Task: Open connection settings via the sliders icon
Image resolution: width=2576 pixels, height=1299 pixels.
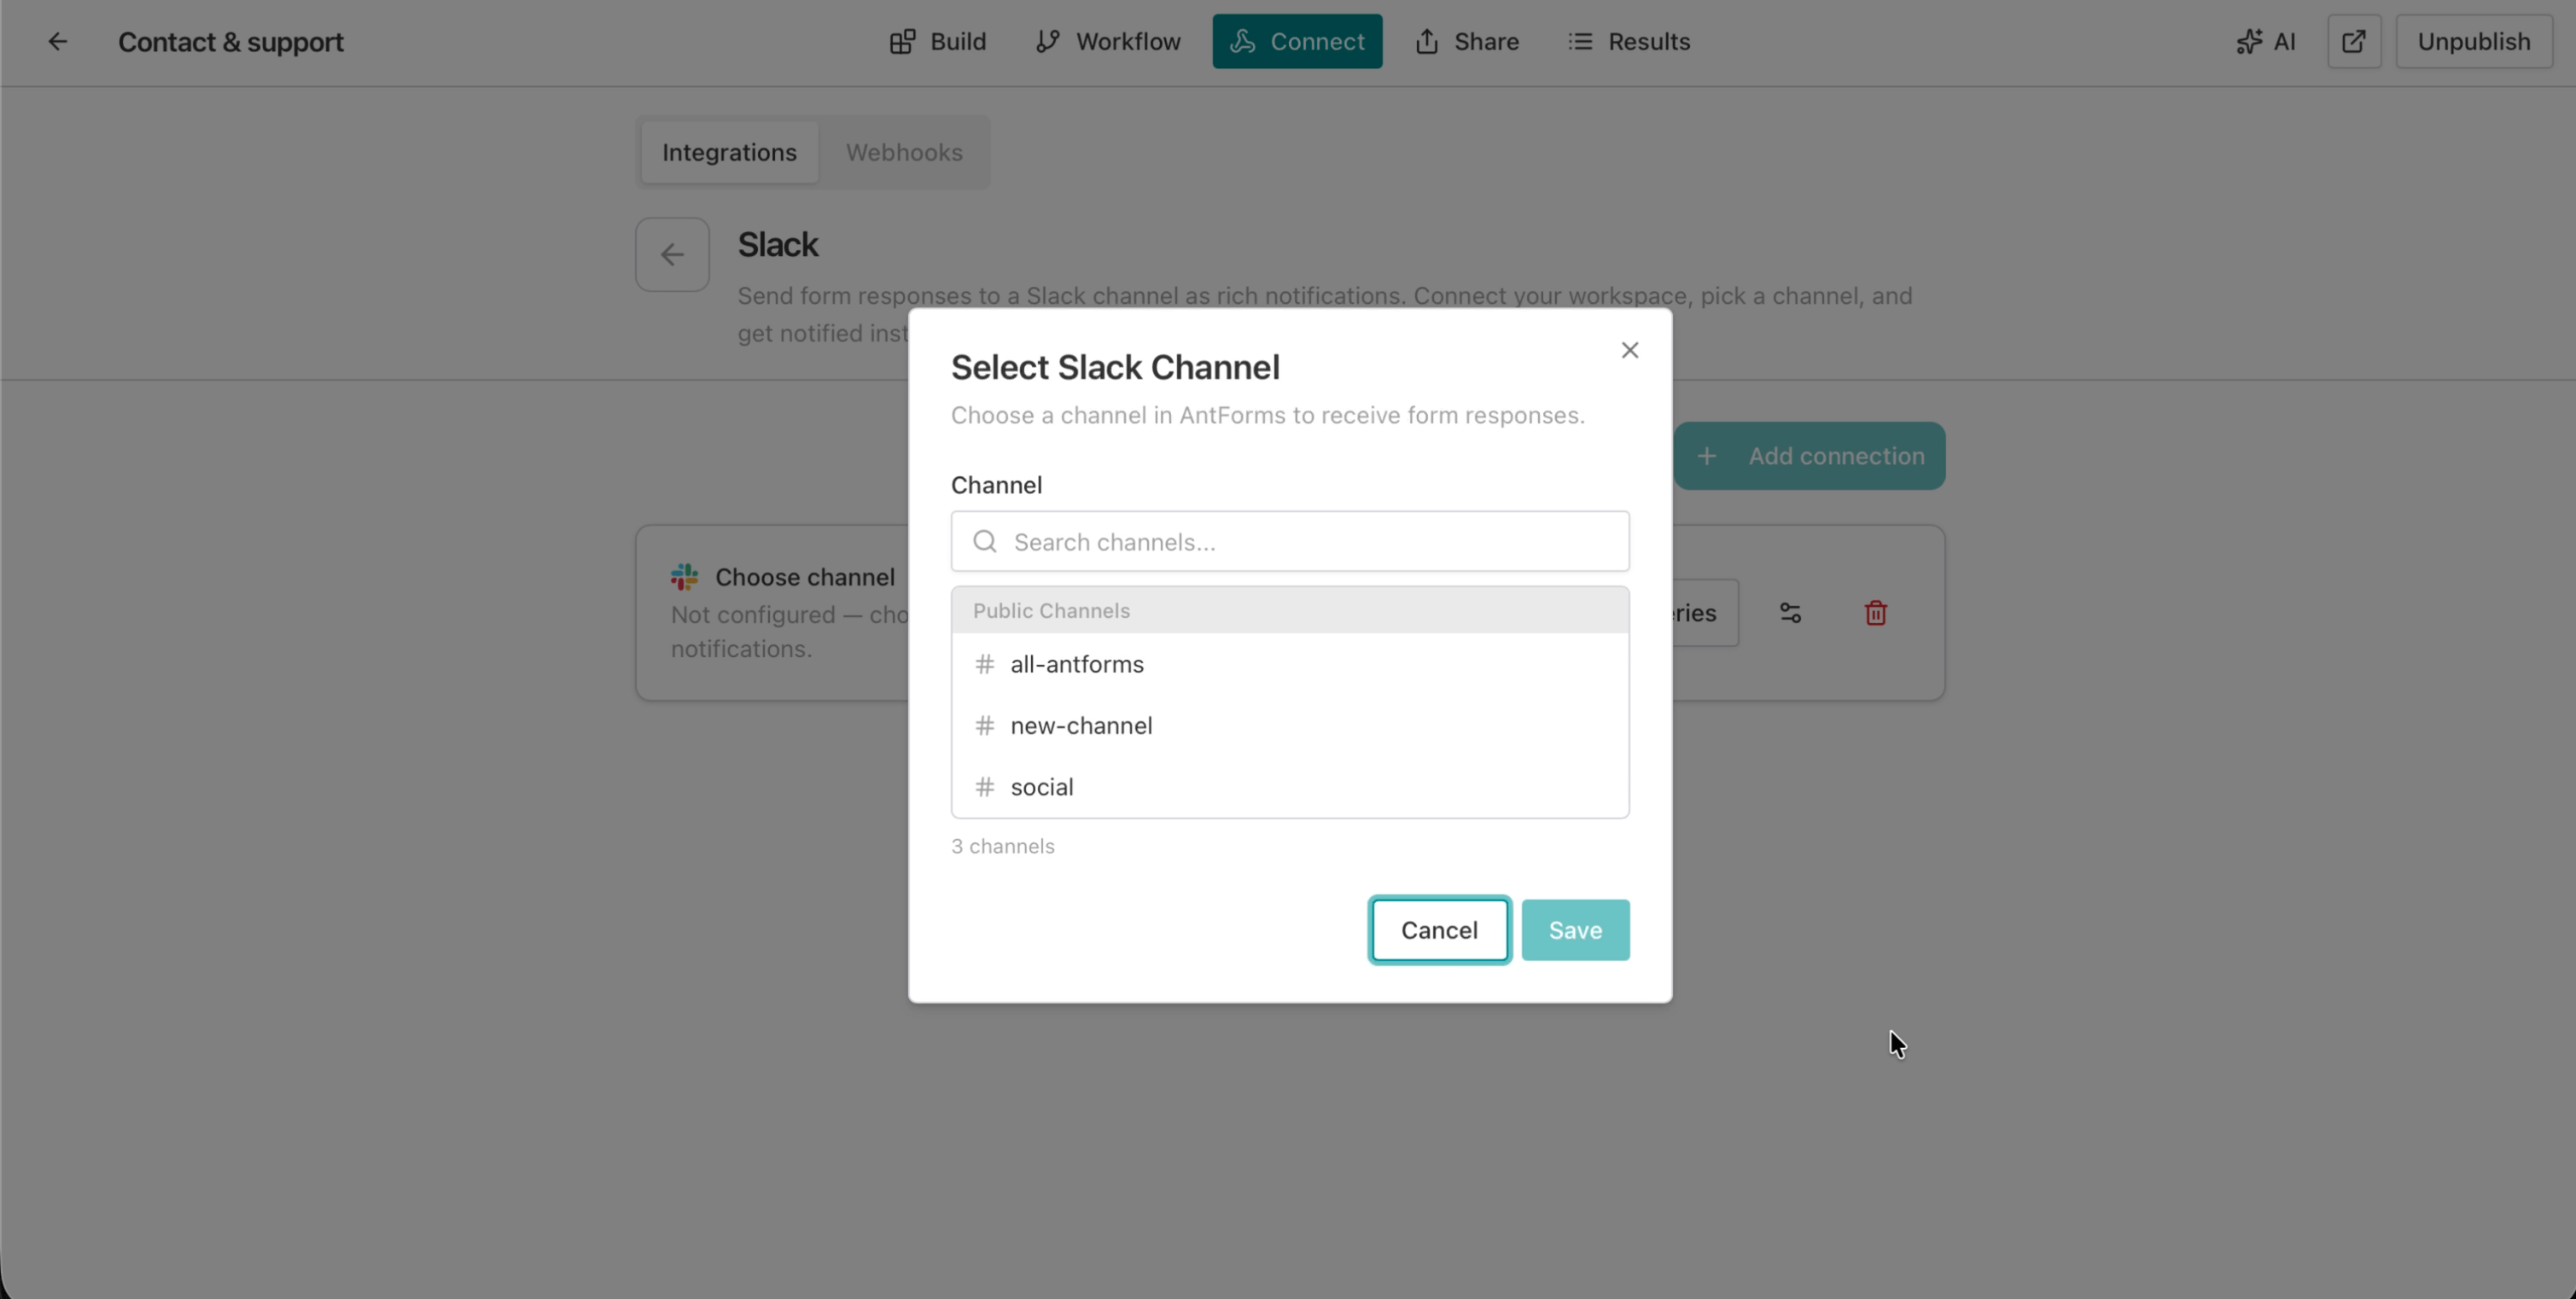Action: coord(1790,612)
